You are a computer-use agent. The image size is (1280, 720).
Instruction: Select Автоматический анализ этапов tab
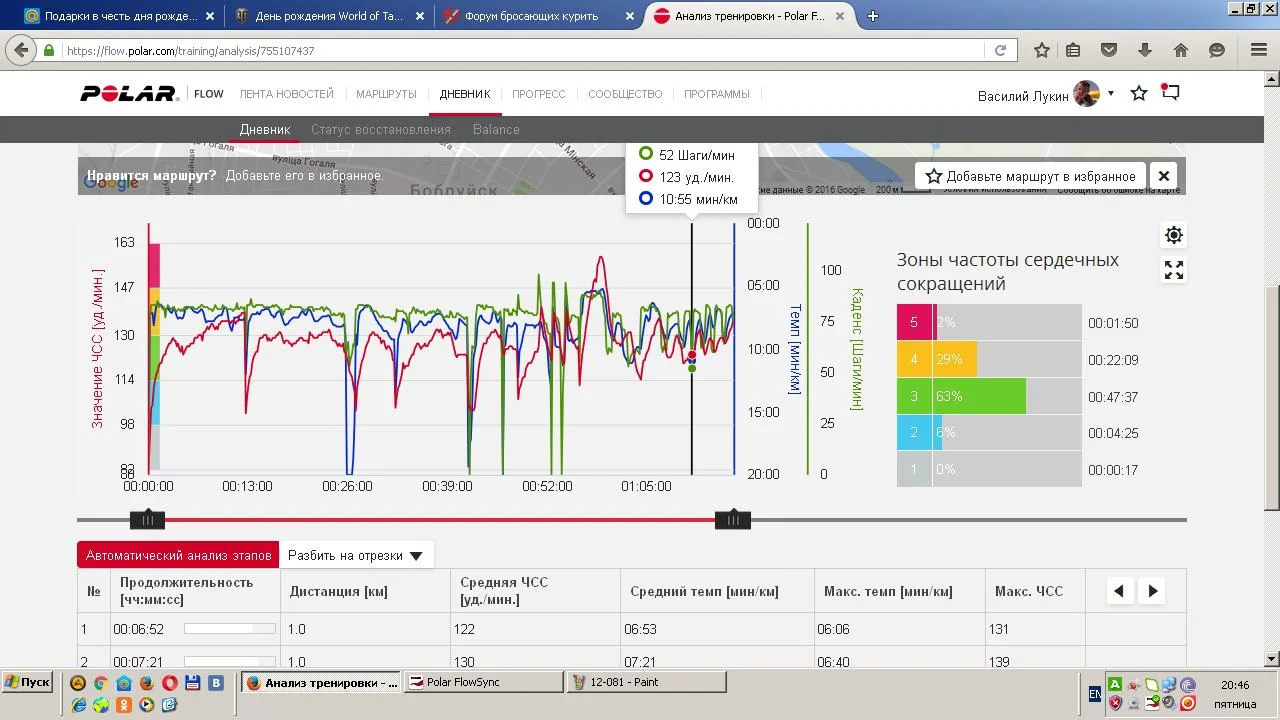click(x=178, y=555)
